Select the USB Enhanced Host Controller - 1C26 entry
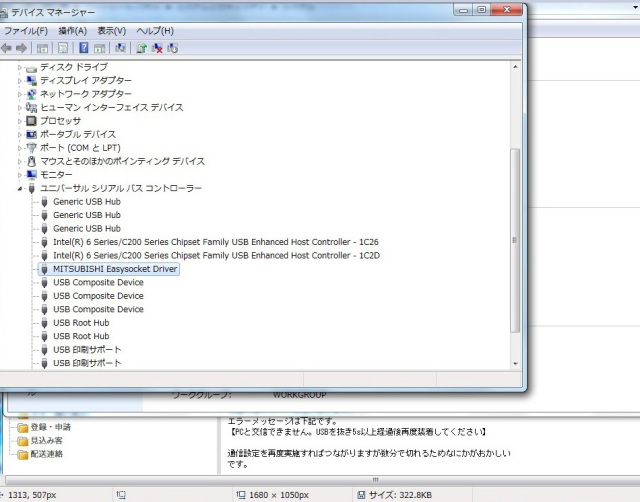This screenshot has width=640, height=502. point(216,242)
